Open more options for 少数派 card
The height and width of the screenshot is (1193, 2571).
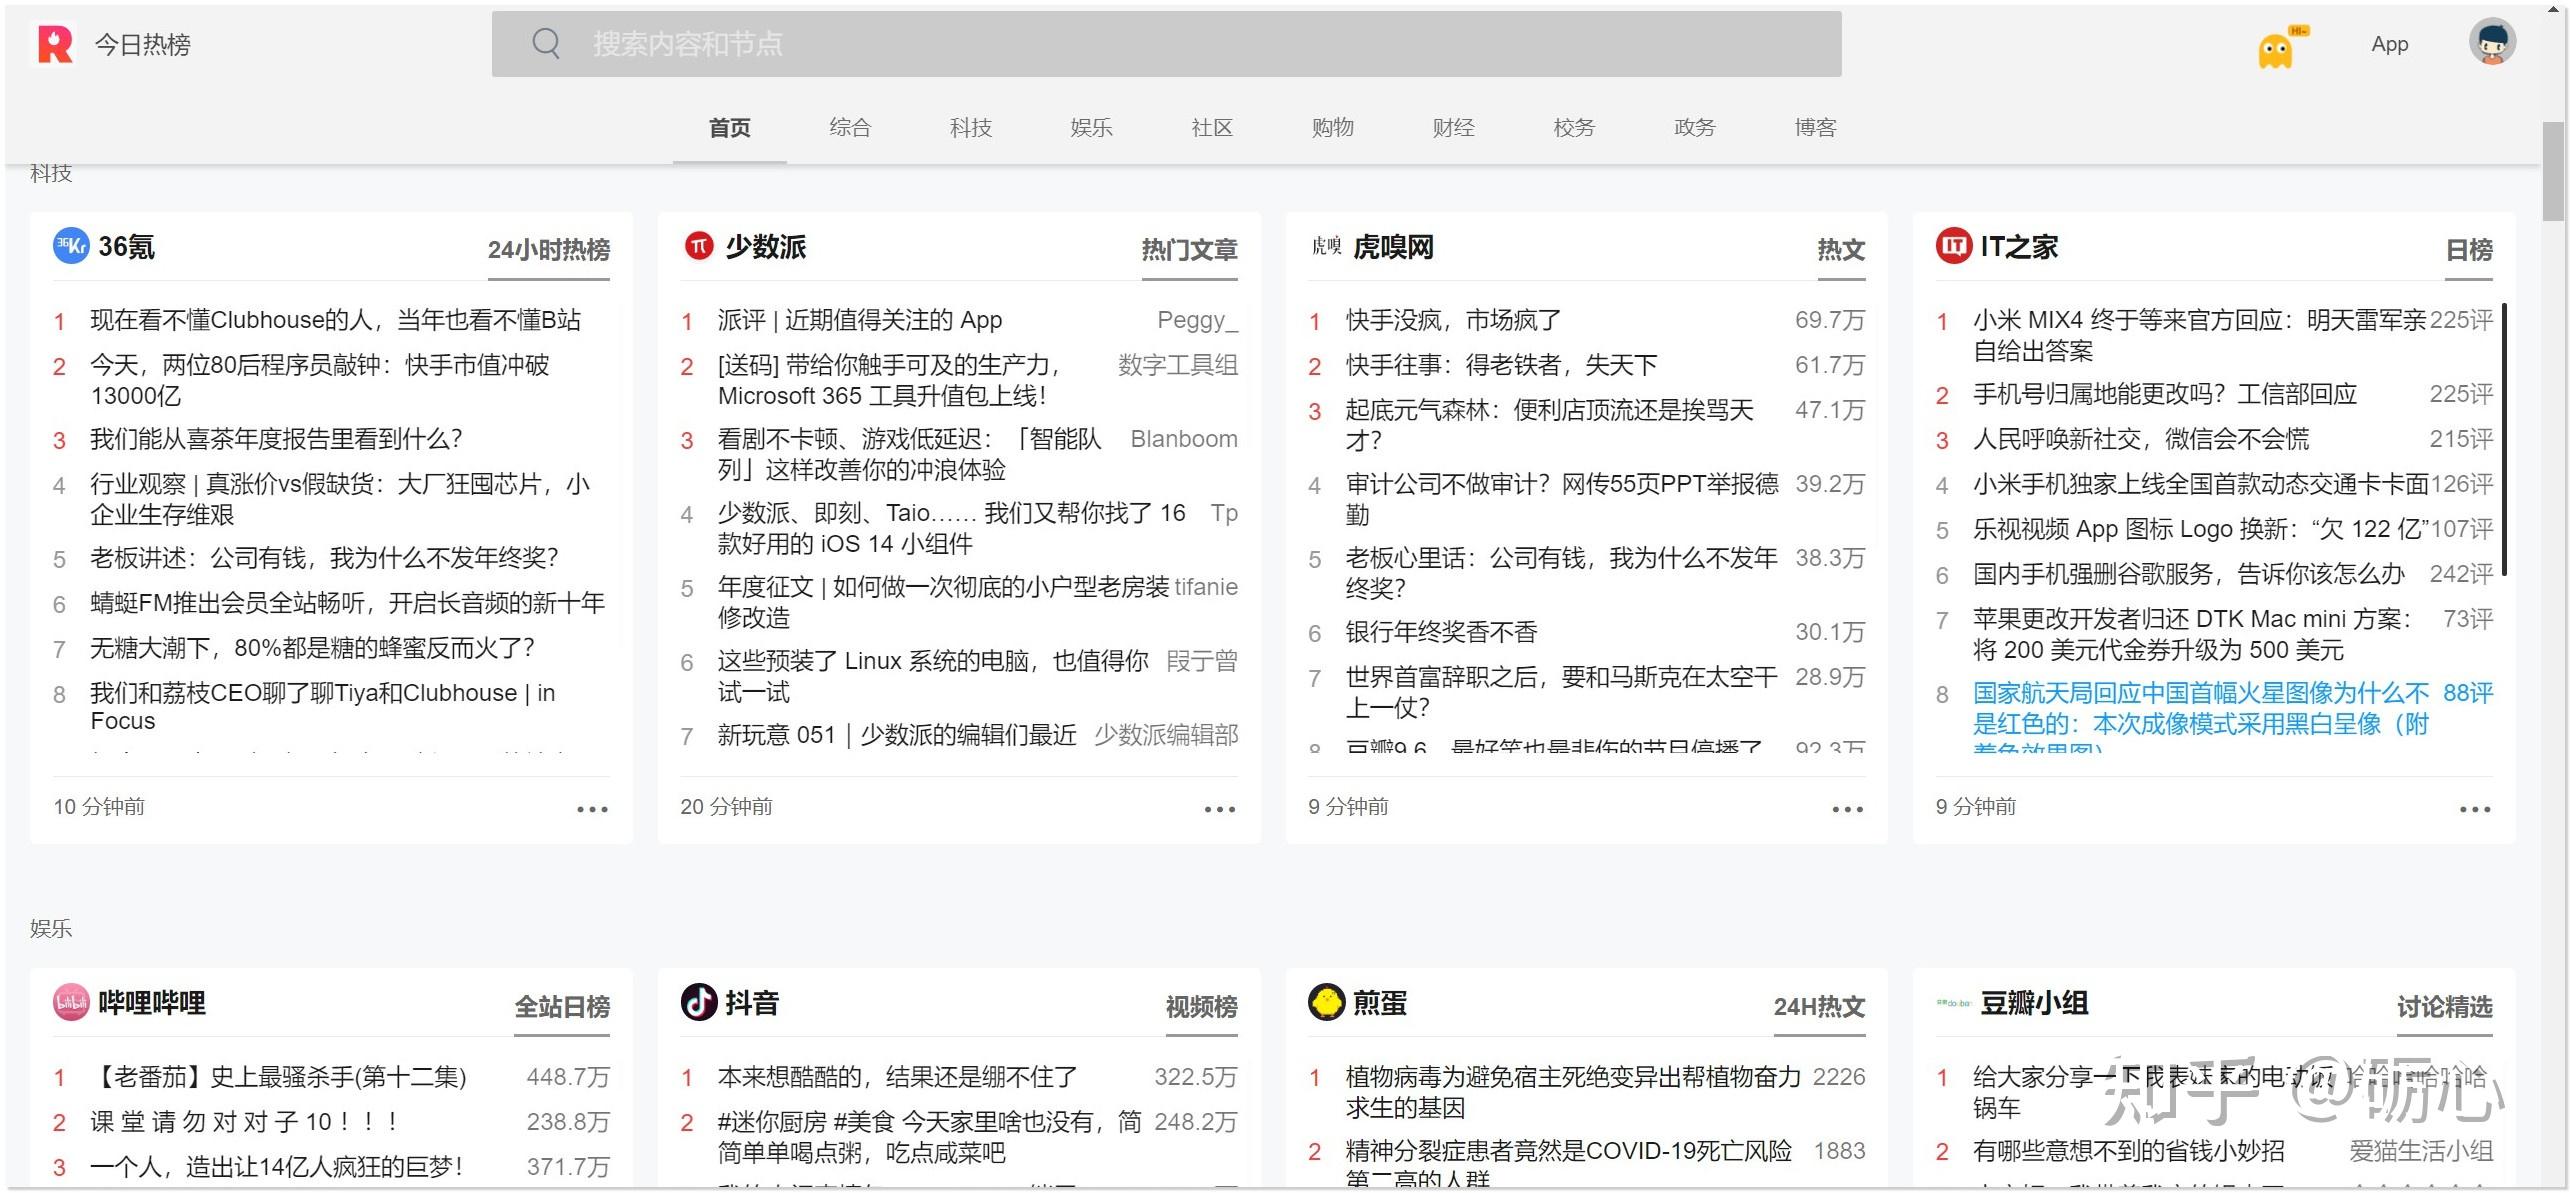pos(1220,809)
